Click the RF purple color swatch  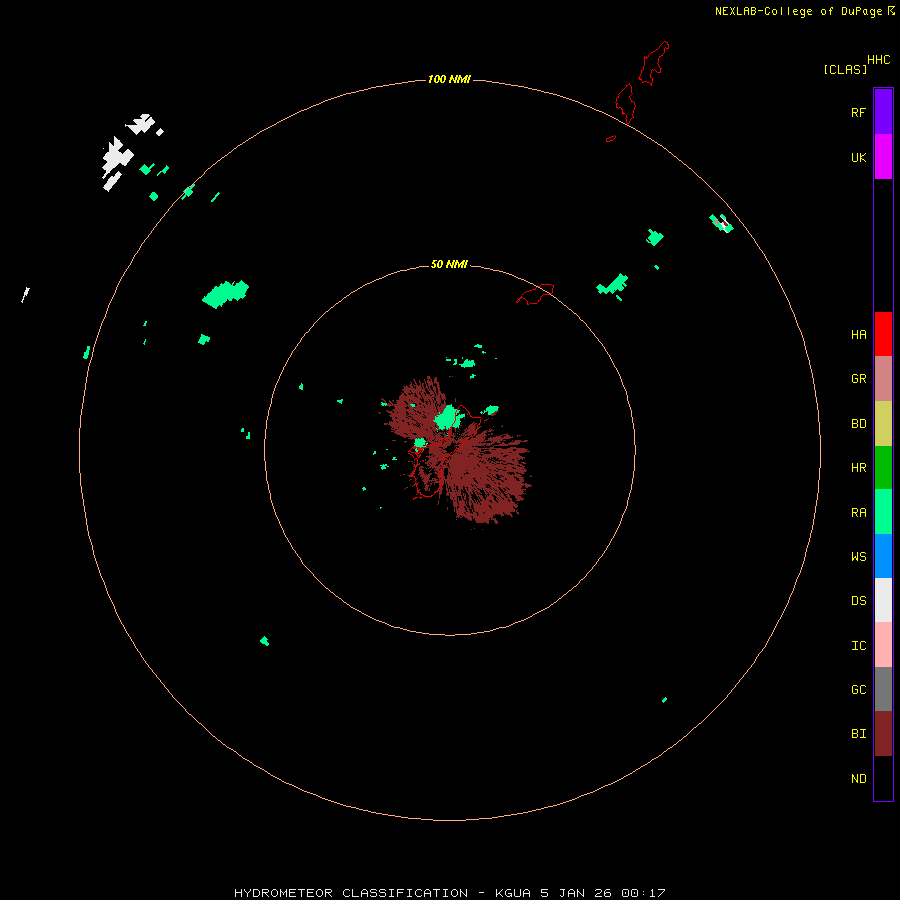pos(883,112)
